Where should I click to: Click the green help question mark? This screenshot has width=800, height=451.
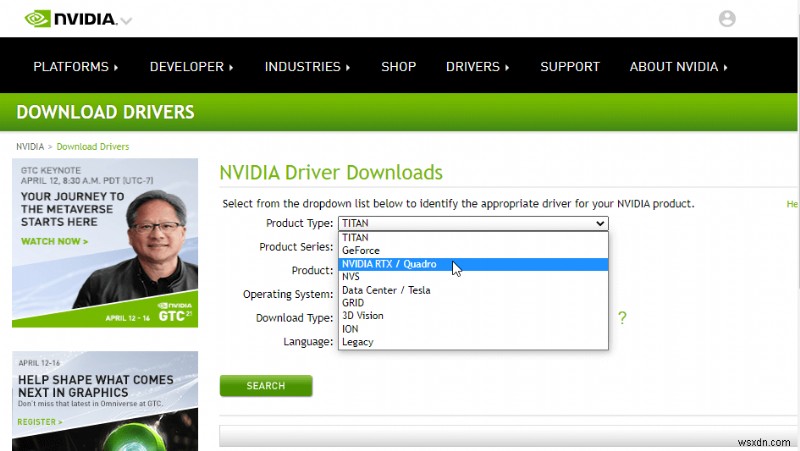click(622, 318)
